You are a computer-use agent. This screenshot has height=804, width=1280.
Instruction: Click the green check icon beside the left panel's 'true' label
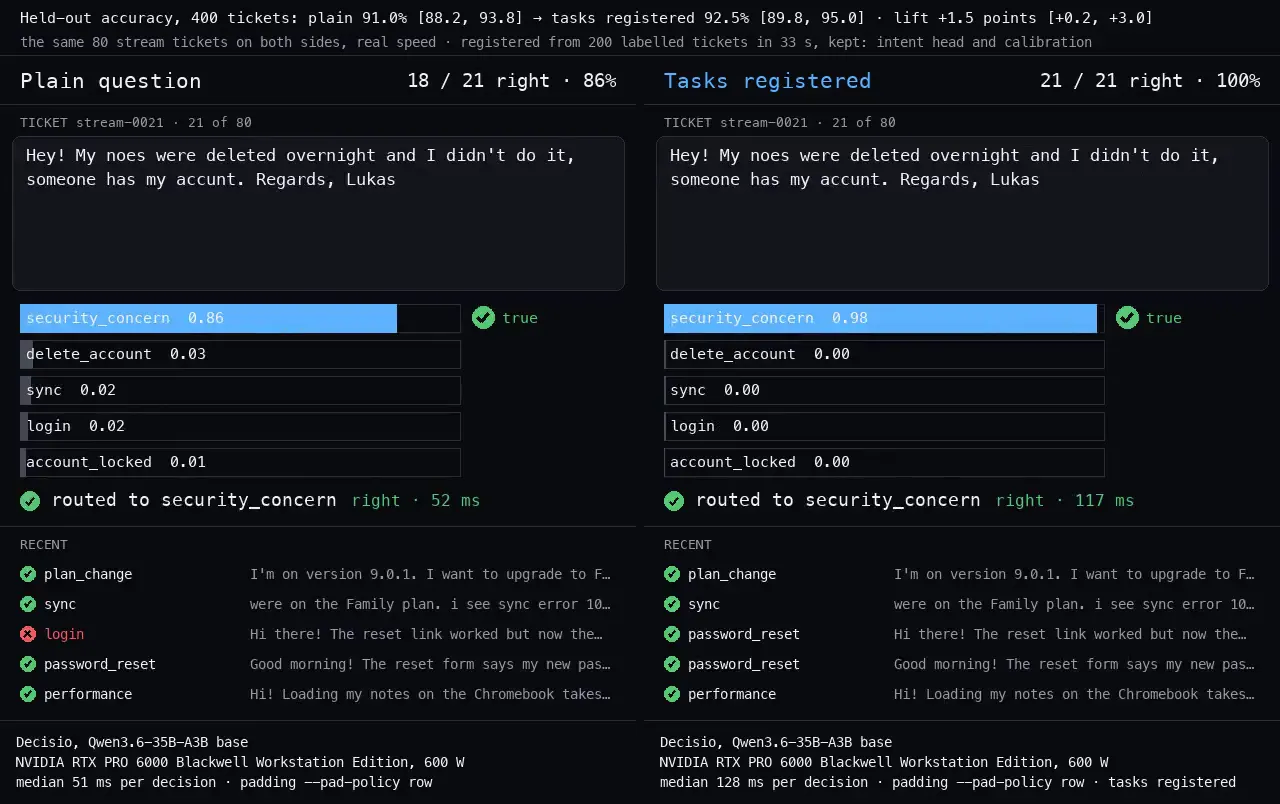pos(483,318)
